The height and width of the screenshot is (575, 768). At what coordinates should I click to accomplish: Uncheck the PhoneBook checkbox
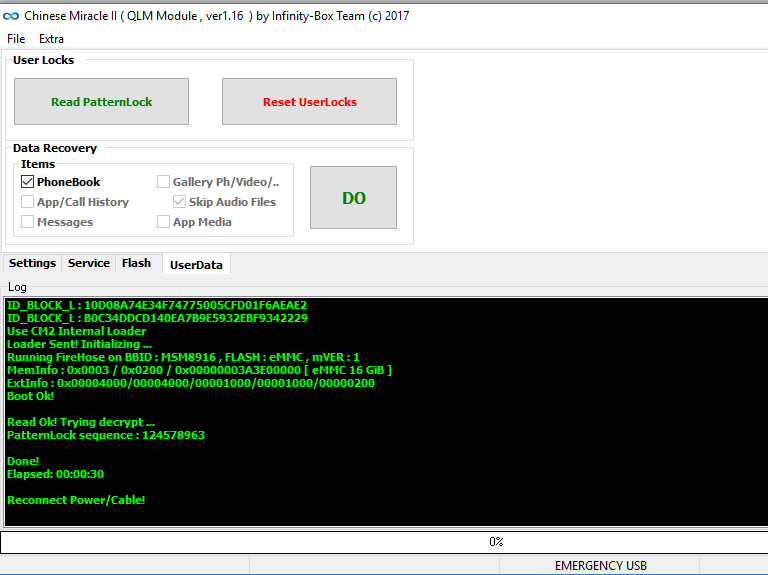(27, 182)
